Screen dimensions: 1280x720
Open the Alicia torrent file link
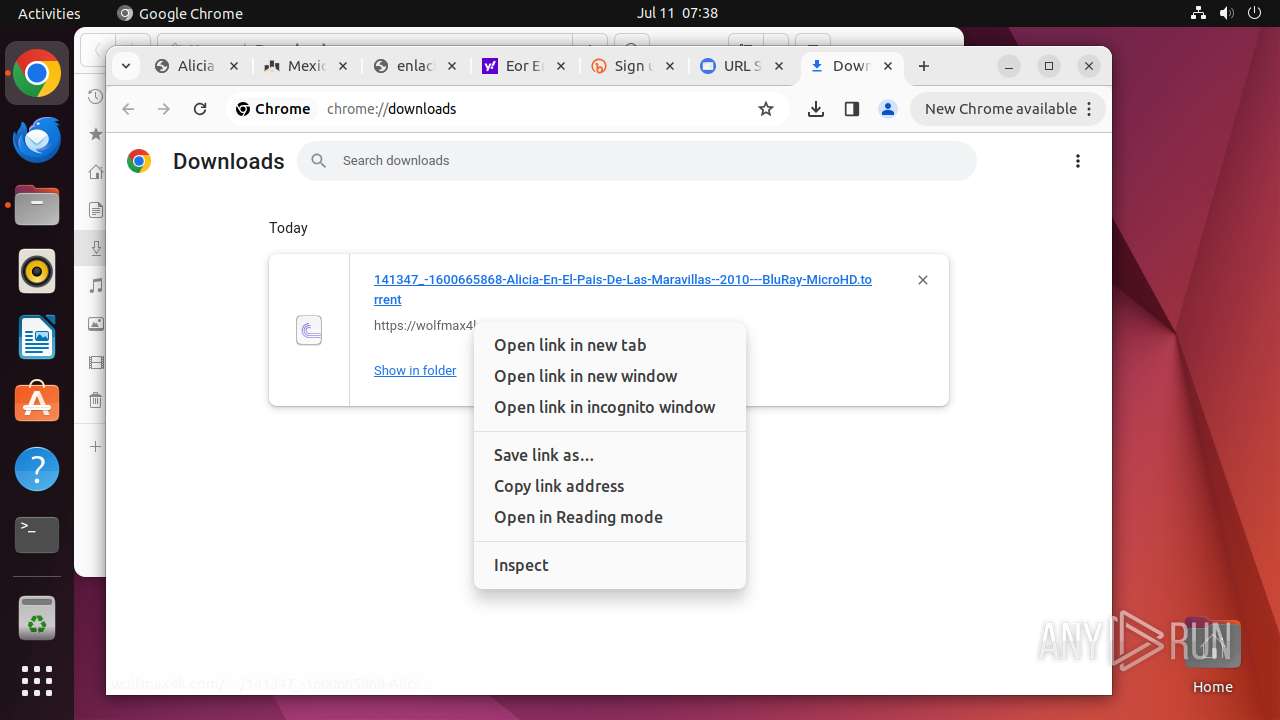click(622, 290)
